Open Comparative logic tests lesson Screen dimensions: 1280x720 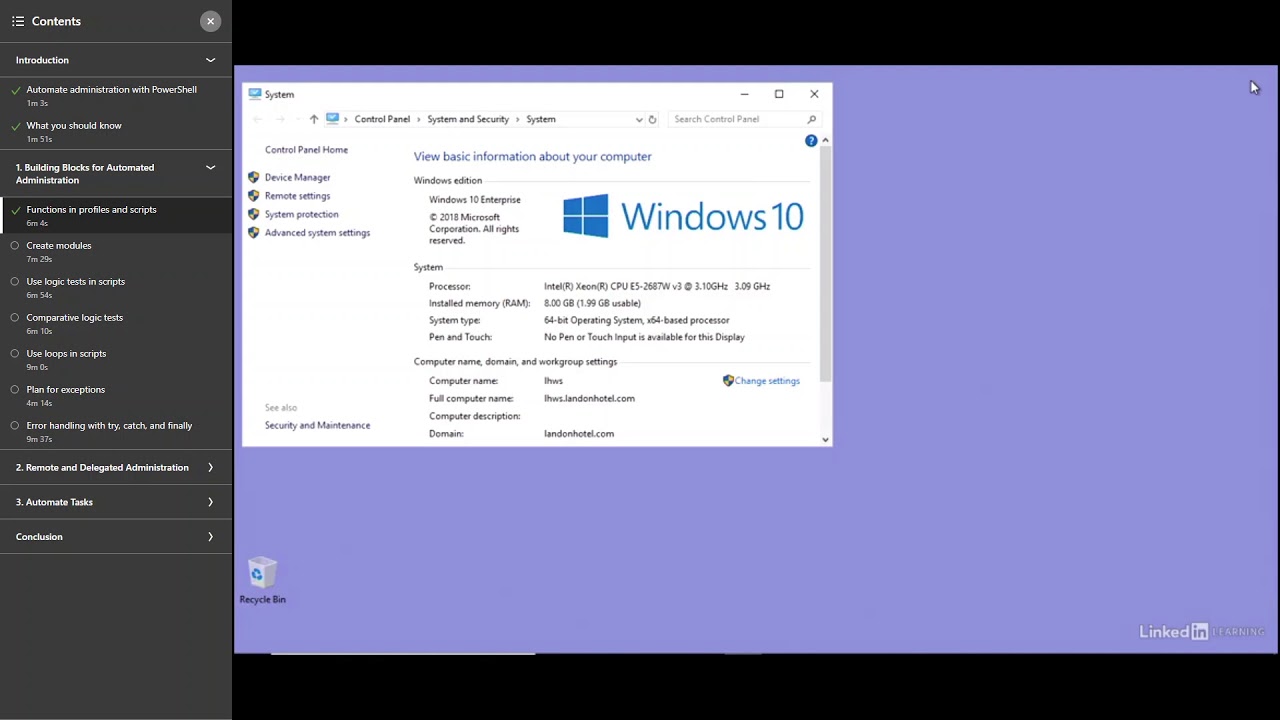click(x=116, y=323)
